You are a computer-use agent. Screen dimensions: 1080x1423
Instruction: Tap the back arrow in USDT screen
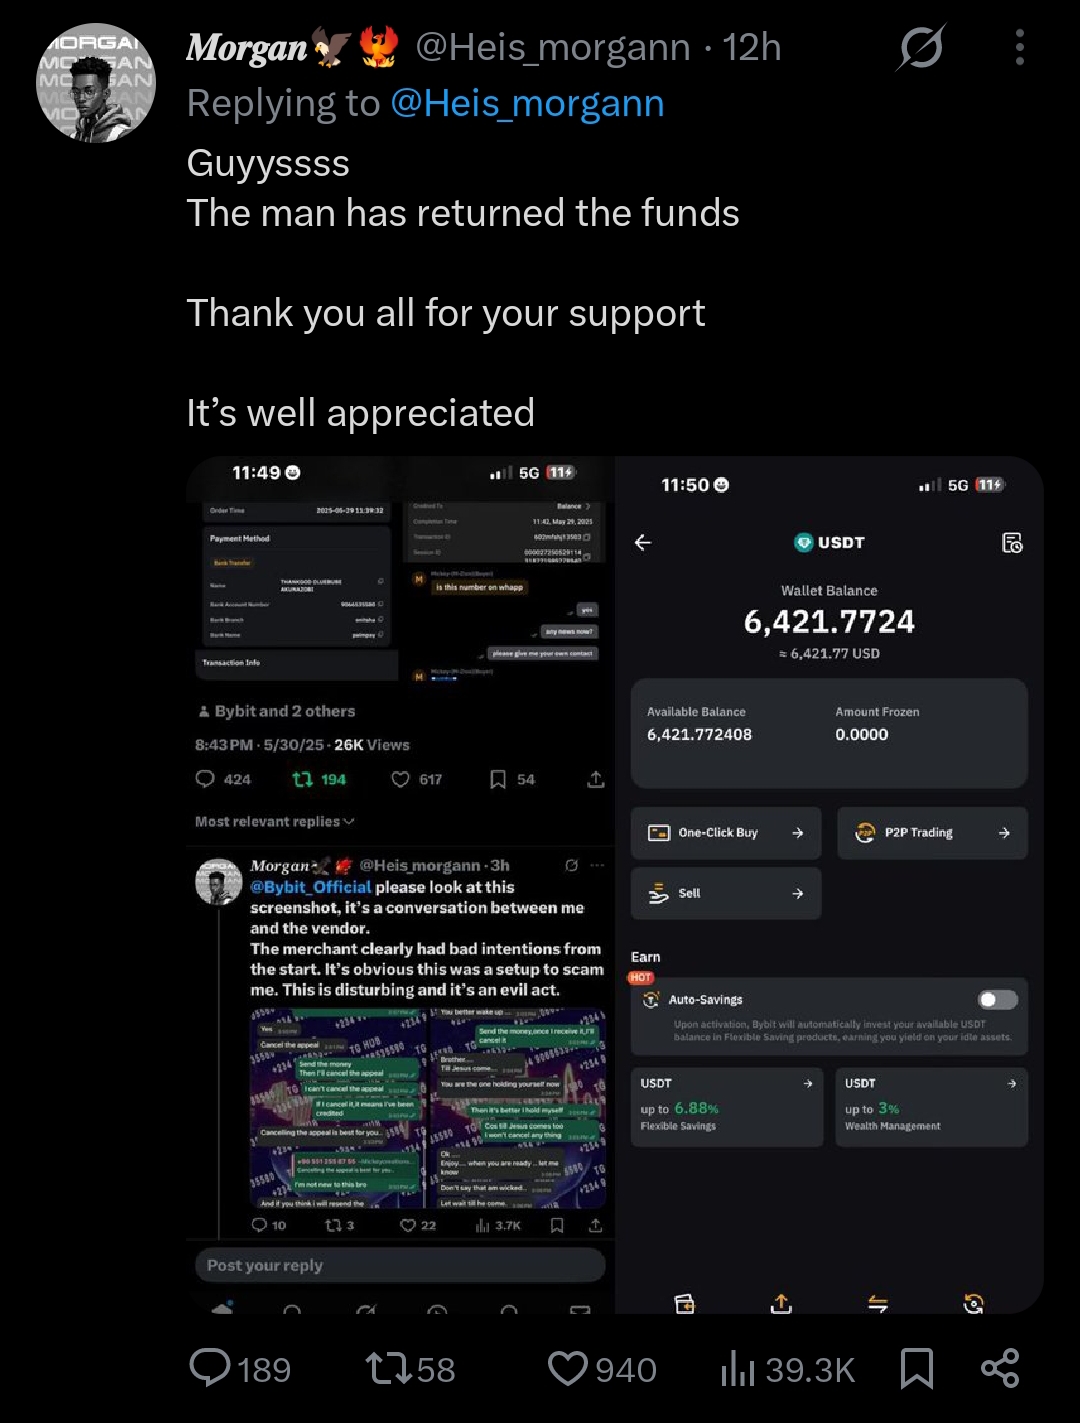point(643,542)
